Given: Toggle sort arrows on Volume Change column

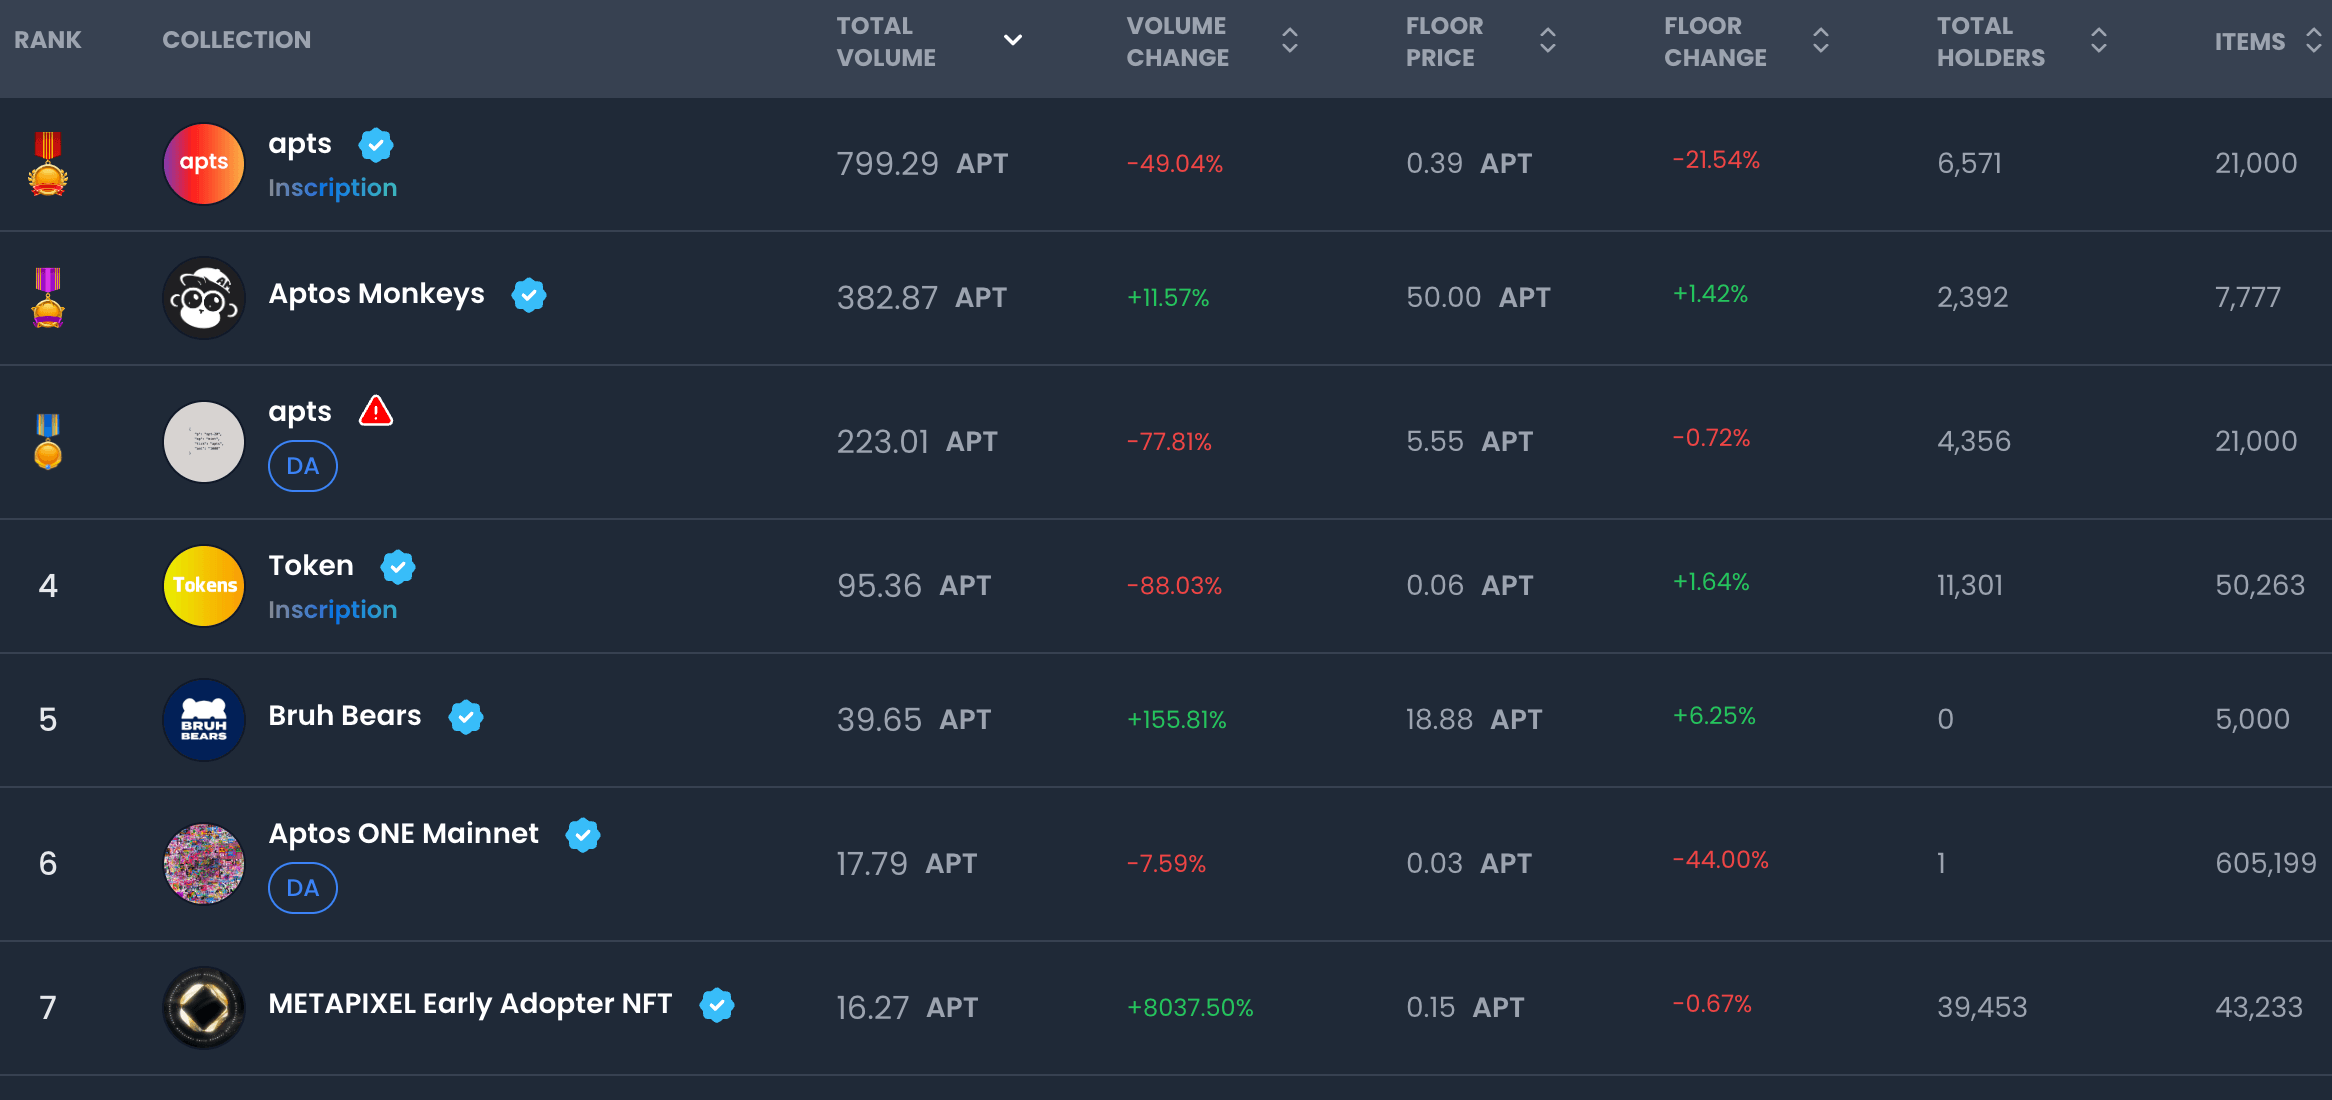Looking at the screenshot, I should click(1290, 40).
